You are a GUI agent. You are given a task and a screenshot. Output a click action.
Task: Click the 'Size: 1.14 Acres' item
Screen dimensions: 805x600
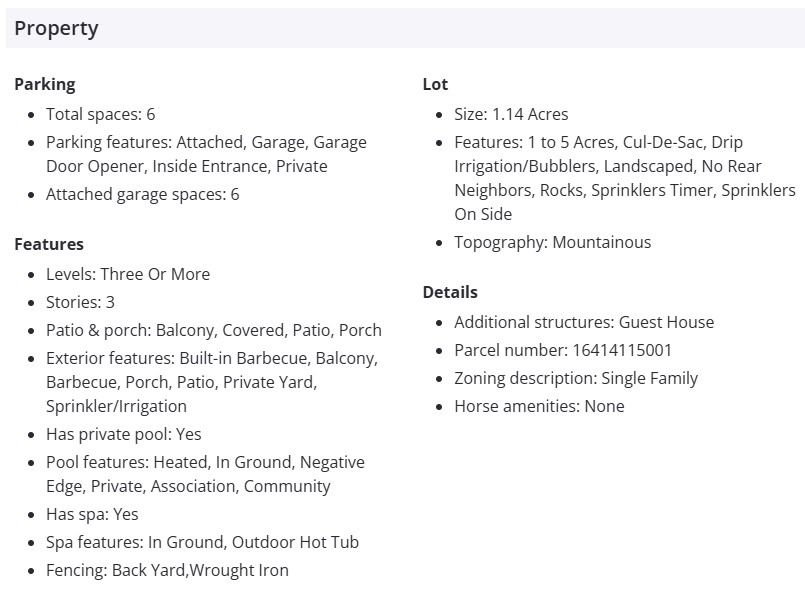point(511,114)
